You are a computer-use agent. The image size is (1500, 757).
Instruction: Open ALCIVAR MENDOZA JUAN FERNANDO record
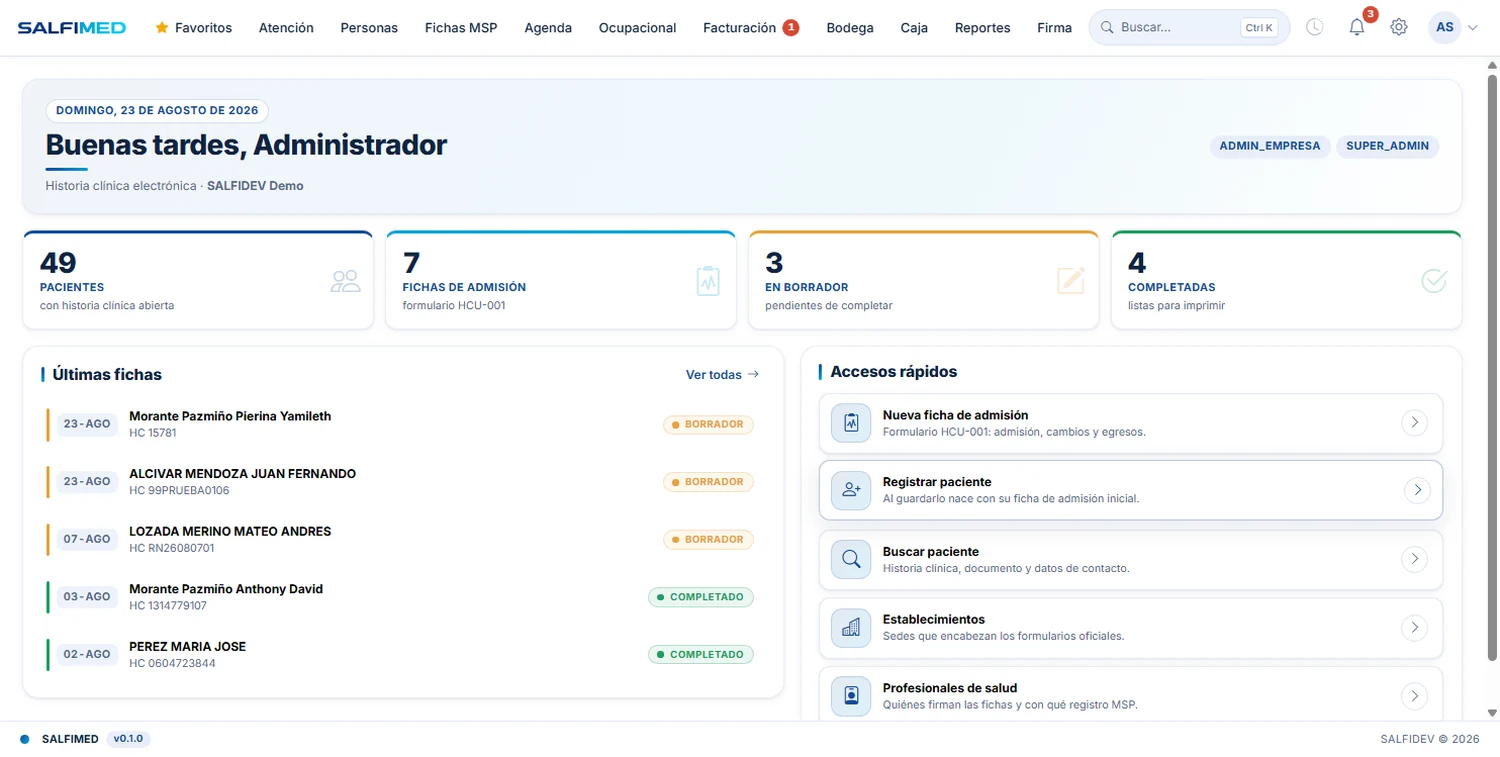tap(402, 482)
